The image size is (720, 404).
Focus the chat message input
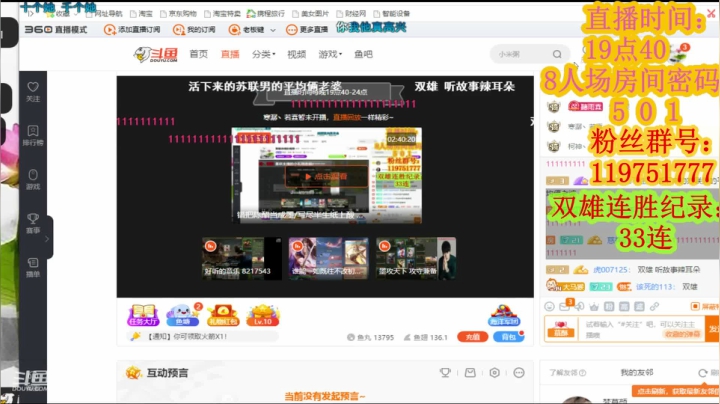click(641, 329)
